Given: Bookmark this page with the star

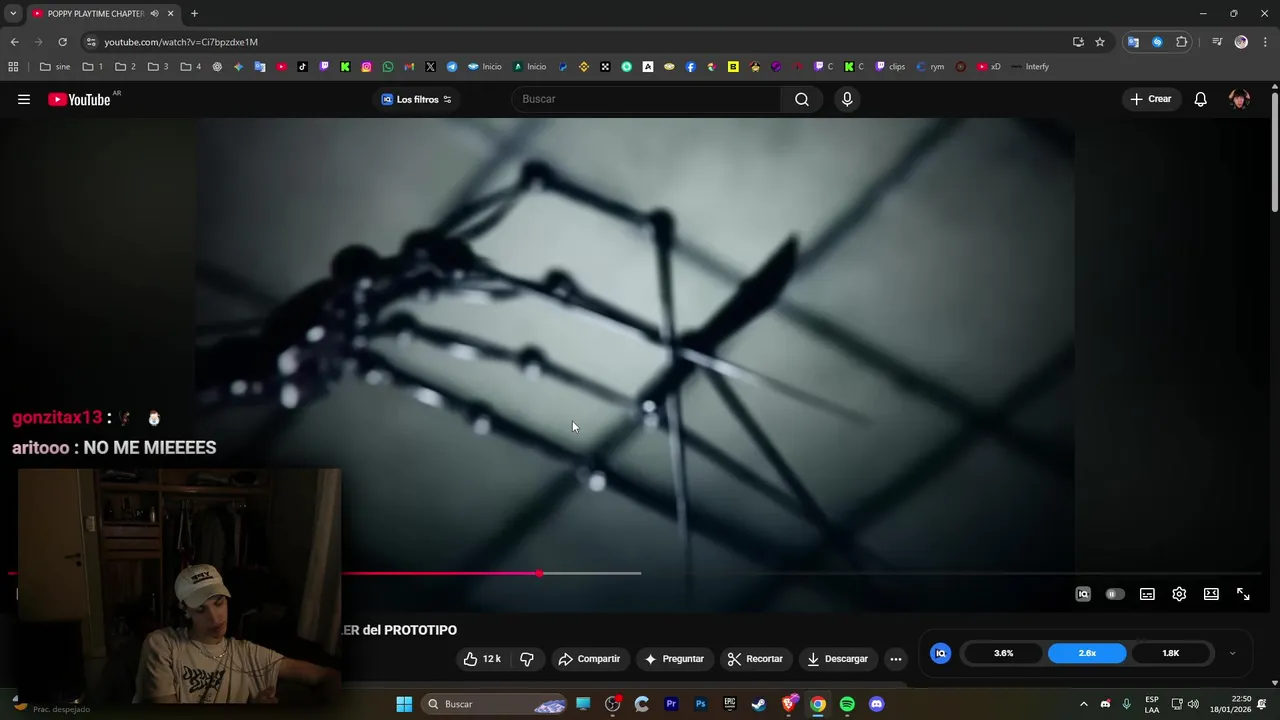Looking at the screenshot, I should [1100, 42].
